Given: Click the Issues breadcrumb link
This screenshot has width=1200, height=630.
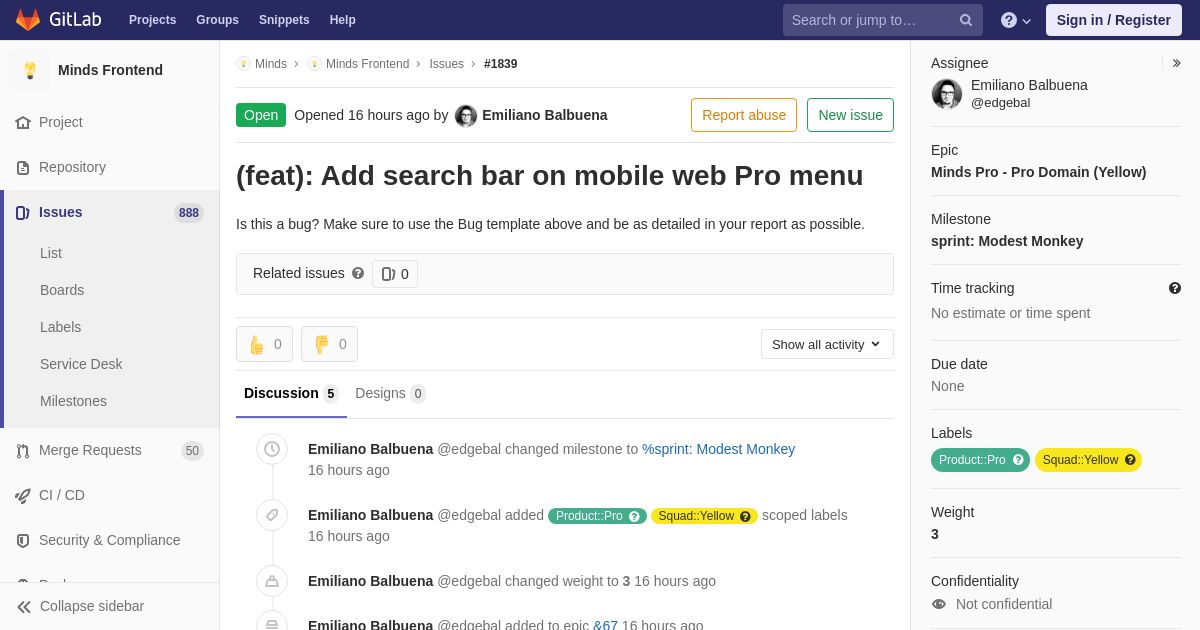Looking at the screenshot, I should coord(446,64).
